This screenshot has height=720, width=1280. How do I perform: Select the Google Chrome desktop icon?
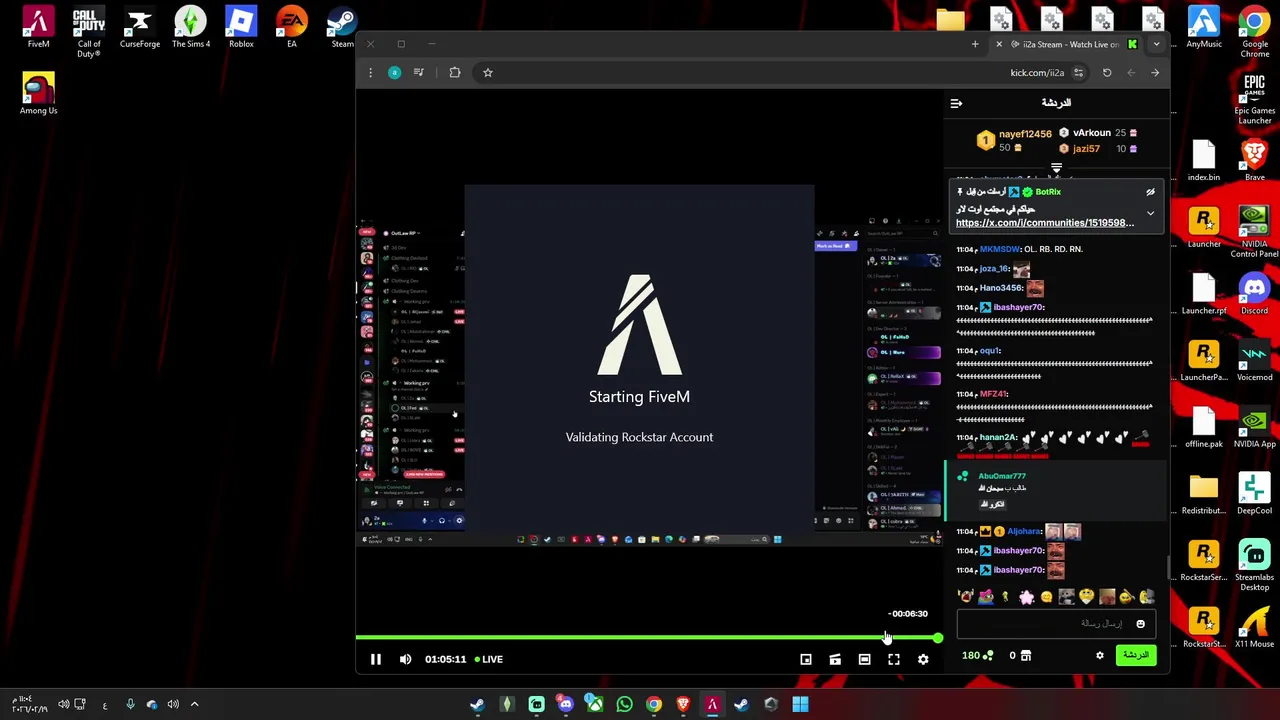pyautogui.click(x=1254, y=32)
